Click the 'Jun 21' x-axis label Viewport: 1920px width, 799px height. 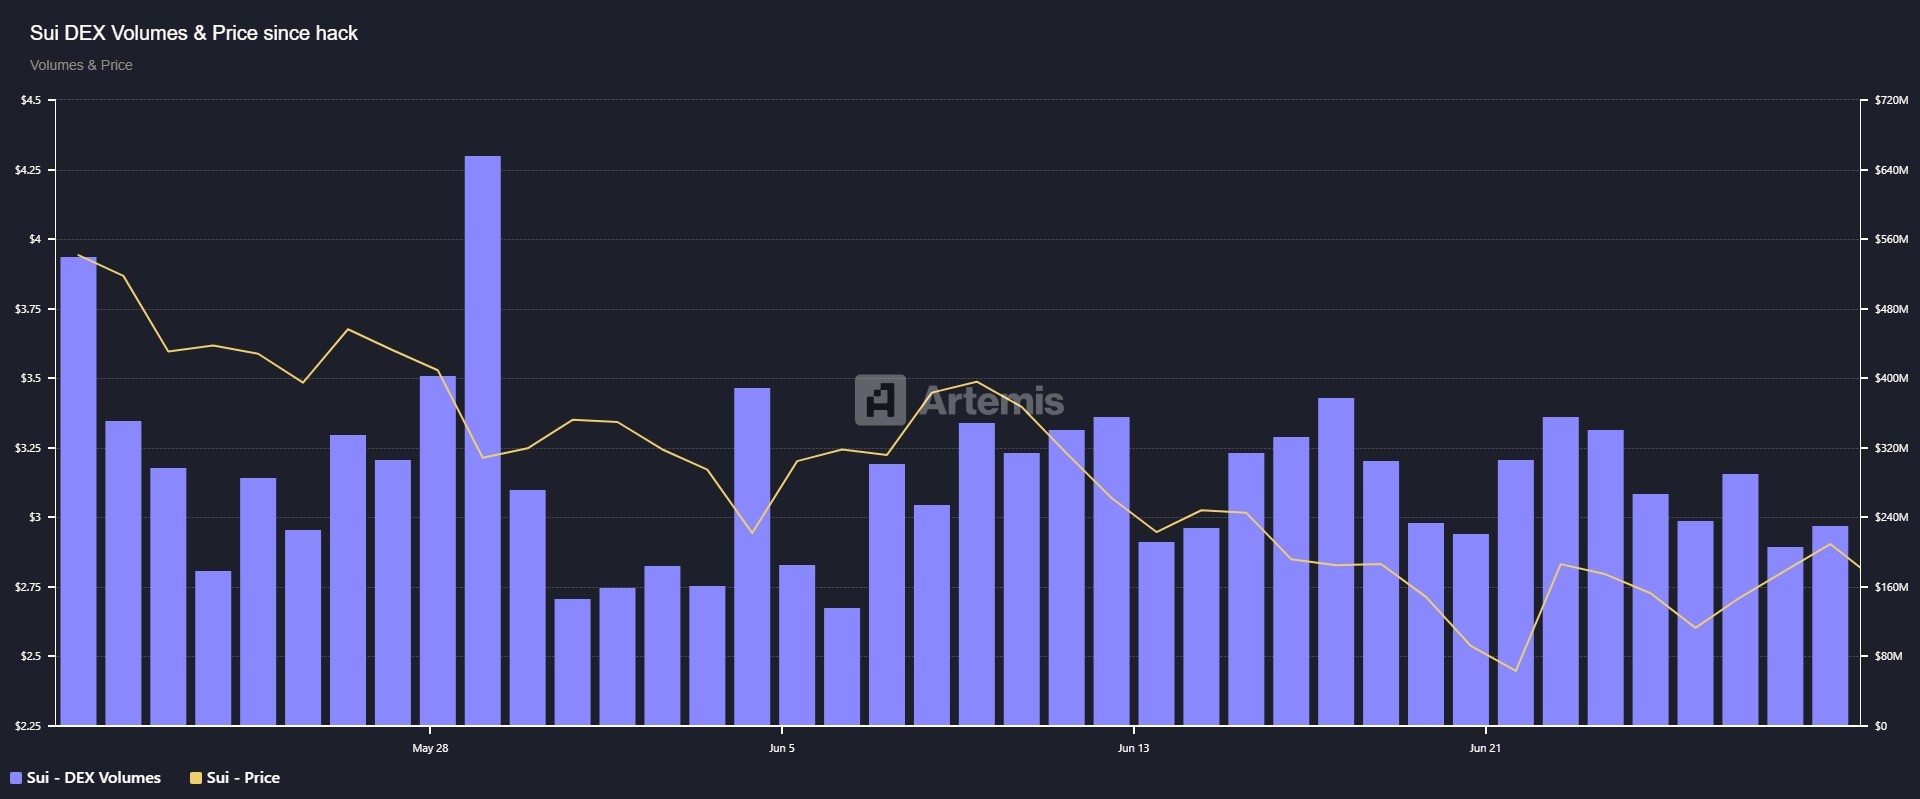[1485, 748]
